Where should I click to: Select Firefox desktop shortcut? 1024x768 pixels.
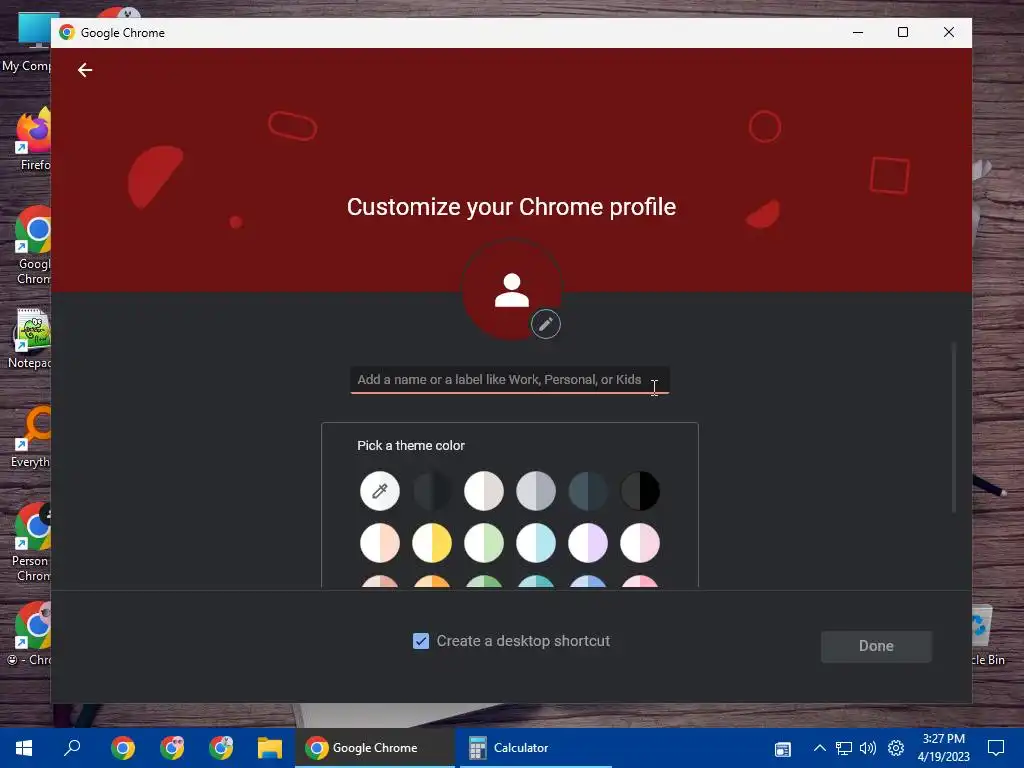pos(33,139)
